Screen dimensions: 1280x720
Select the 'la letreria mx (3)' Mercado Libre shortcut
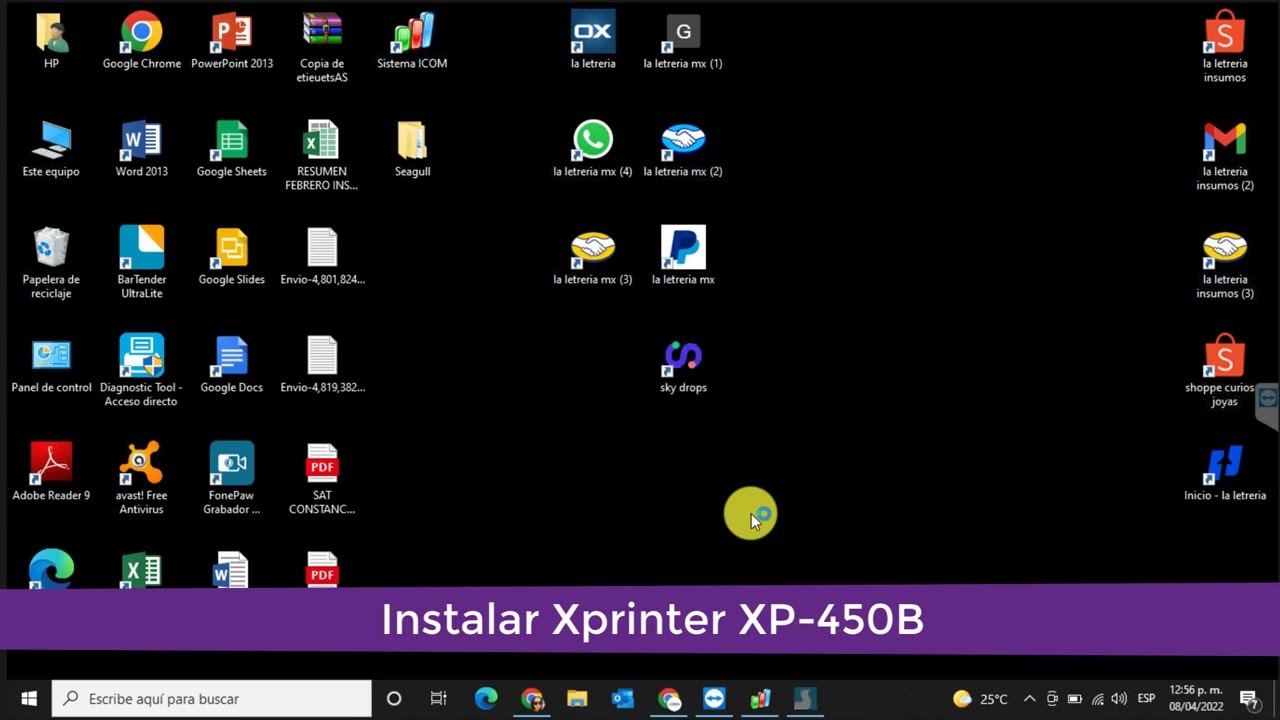click(593, 257)
